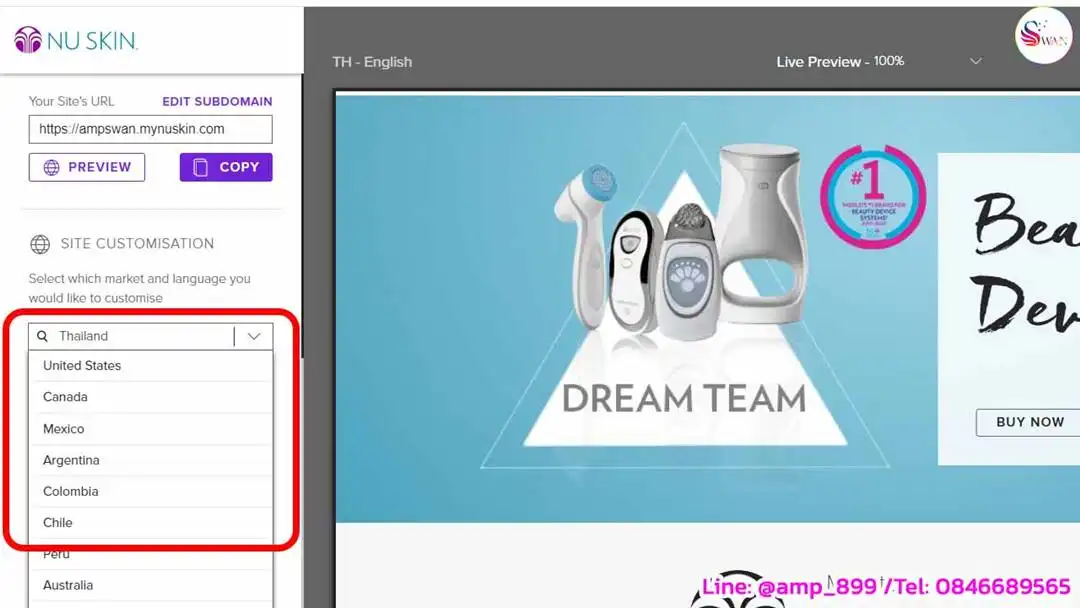Click the Site Customisation globe icon
Viewport: 1080px width, 608px height.
(x=40, y=244)
